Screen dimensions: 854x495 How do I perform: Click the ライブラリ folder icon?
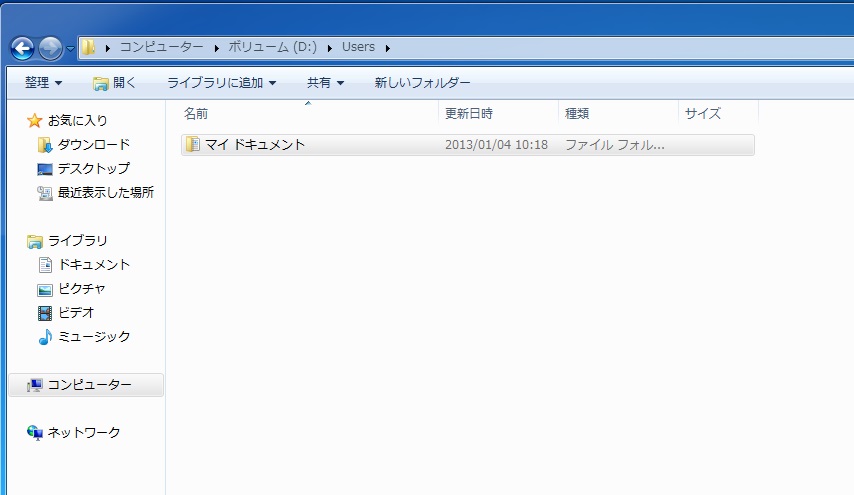tap(34, 241)
